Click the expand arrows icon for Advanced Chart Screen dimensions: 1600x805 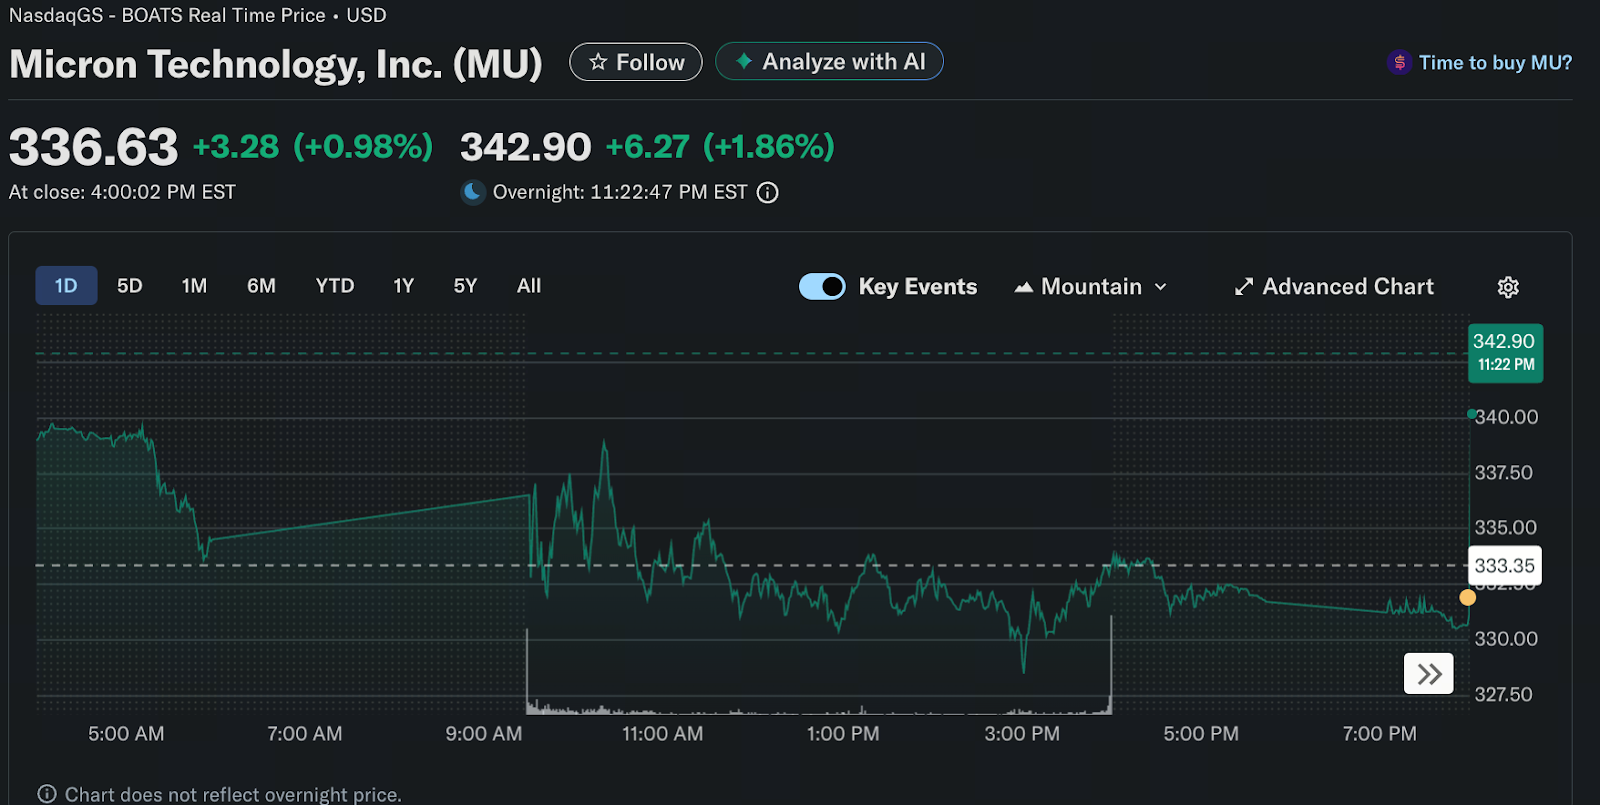point(1244,287)
